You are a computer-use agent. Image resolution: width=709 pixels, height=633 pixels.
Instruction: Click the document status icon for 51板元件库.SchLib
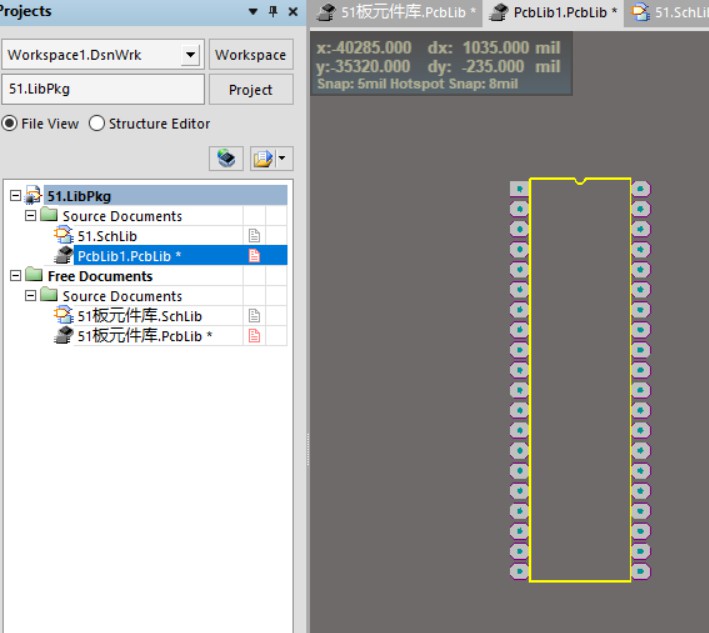point(254,316)
